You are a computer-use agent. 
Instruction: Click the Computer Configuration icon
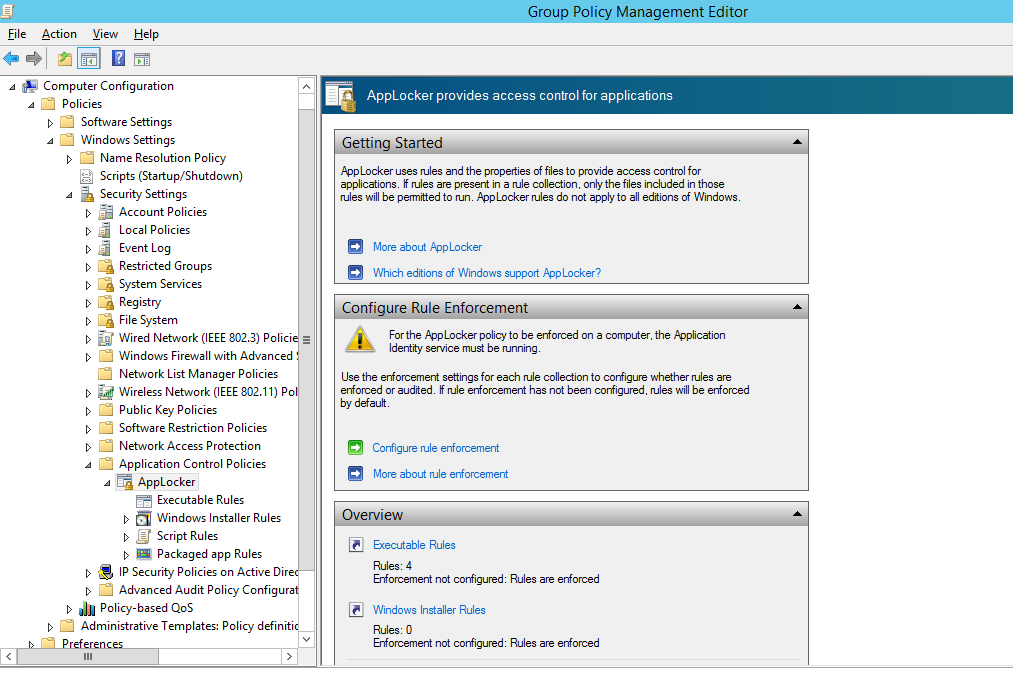click(x=30, y=86)
